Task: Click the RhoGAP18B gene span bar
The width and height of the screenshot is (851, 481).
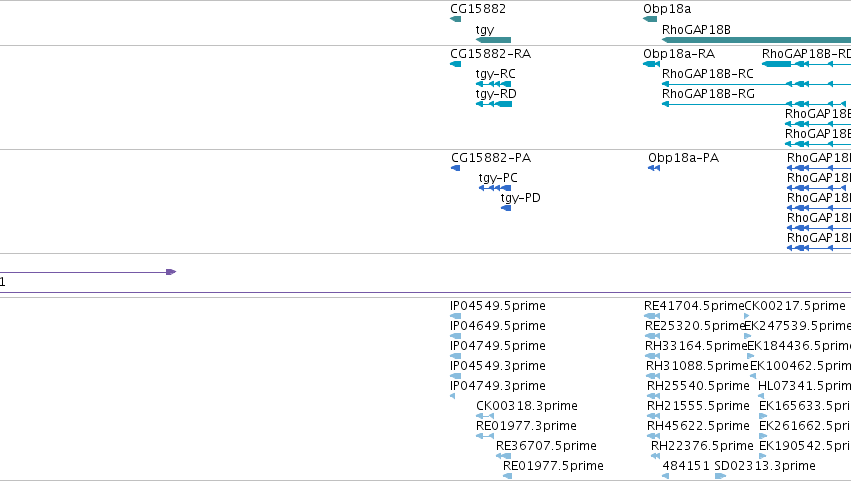Action: pos(757,40)
